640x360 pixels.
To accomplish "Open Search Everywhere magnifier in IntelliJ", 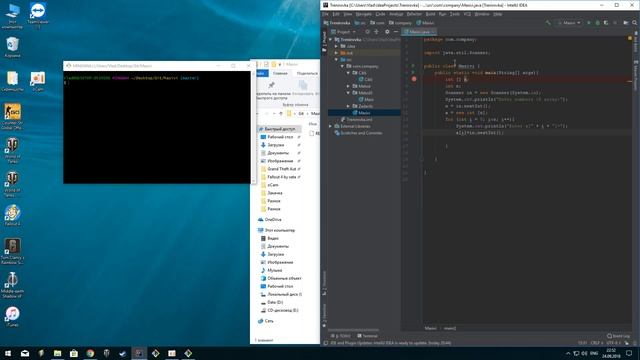I will (635, 23).
